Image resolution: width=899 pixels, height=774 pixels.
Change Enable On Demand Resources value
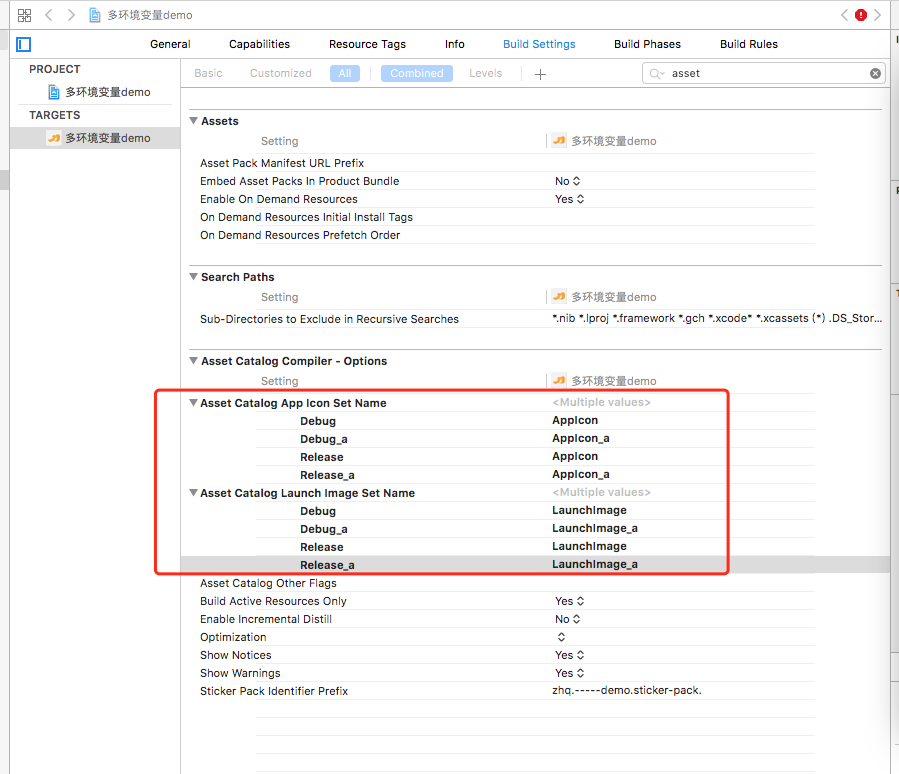coord(569,199)
